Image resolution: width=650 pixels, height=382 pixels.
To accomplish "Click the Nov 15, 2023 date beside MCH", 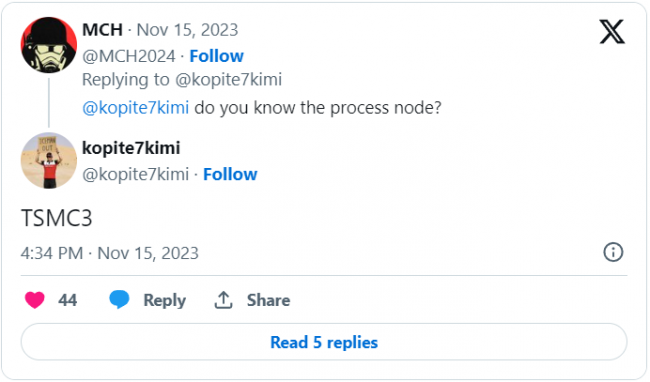I will tap(187, 30).
